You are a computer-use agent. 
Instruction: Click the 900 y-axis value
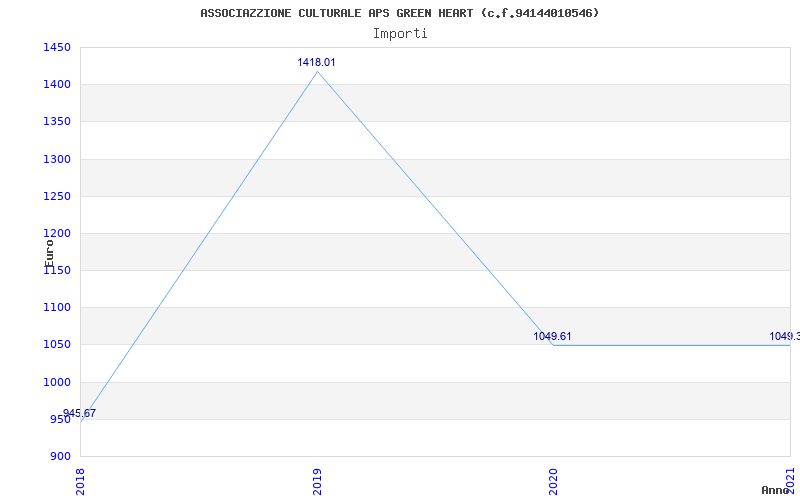click(60, 456)
